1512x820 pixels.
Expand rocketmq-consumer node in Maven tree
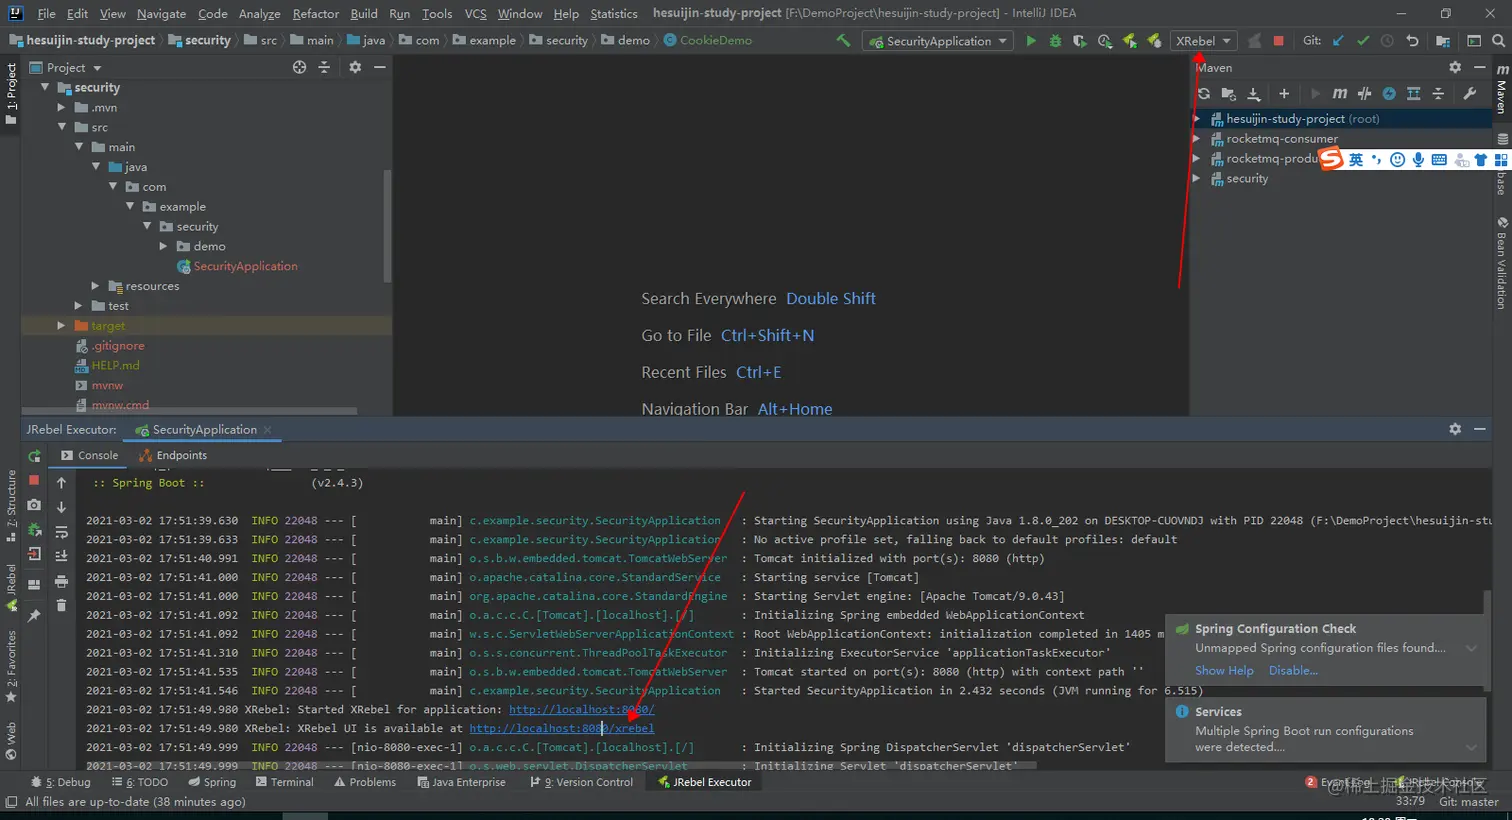[1197, 139]
